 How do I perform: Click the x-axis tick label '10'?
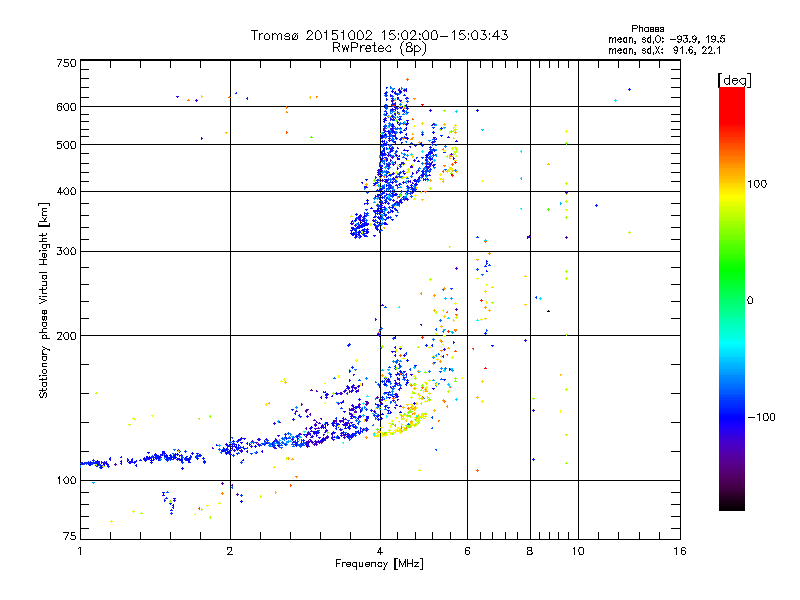(578, 551)
